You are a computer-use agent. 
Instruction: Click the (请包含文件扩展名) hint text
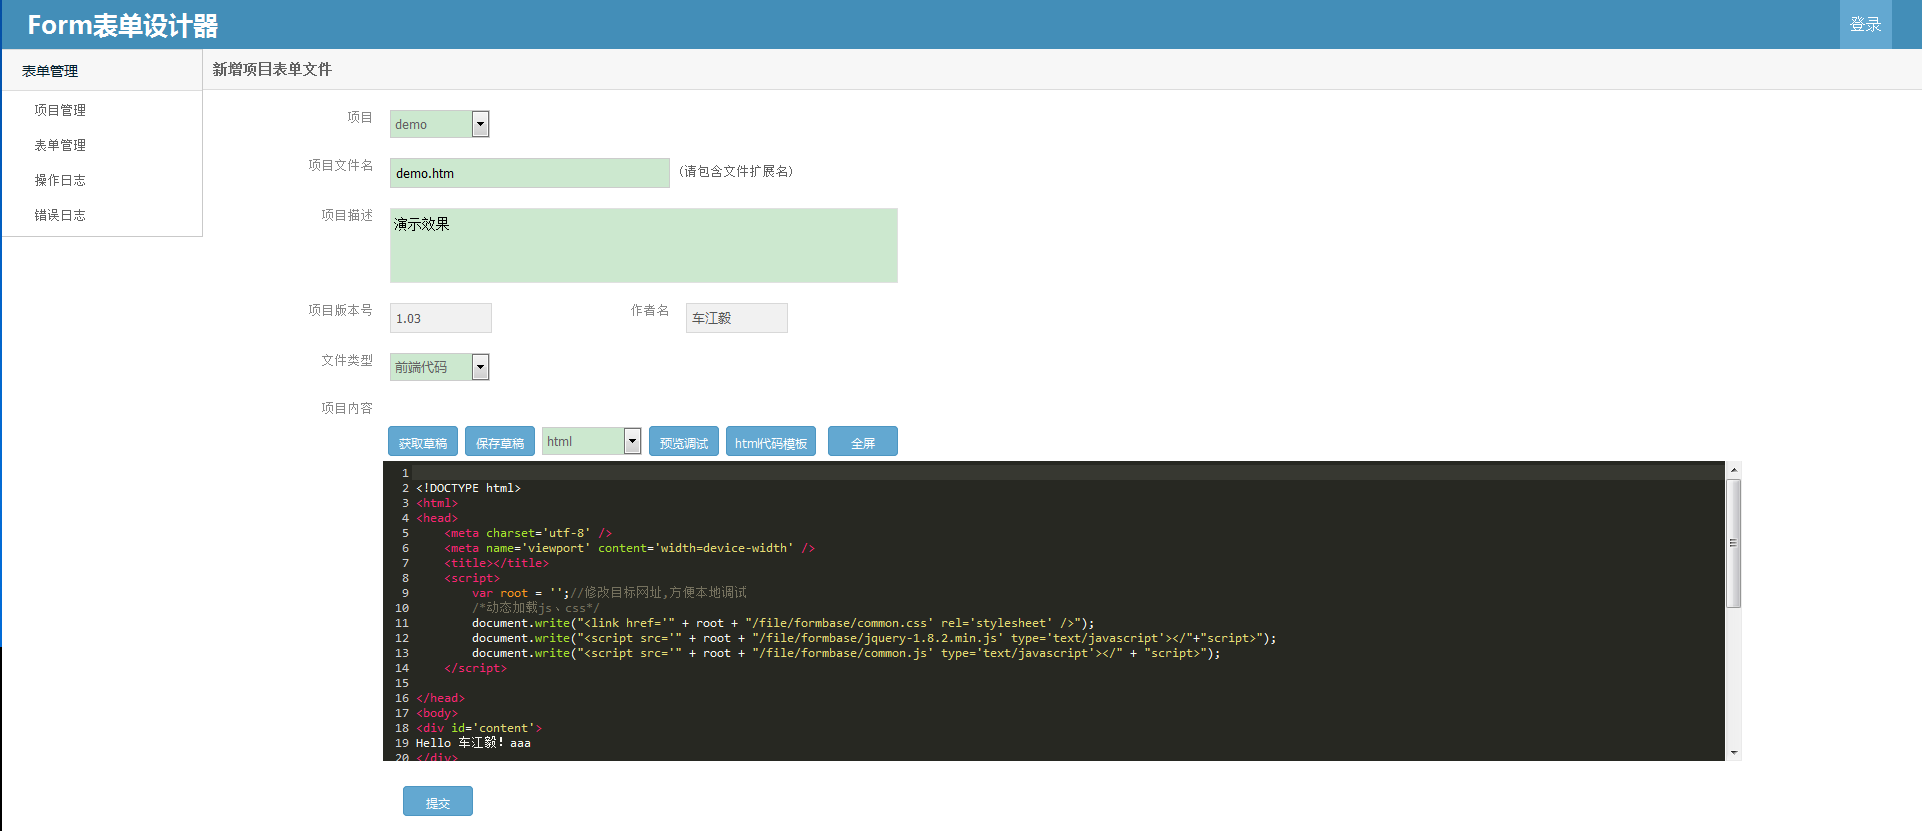pyautogui.click(x=736, y=171)
